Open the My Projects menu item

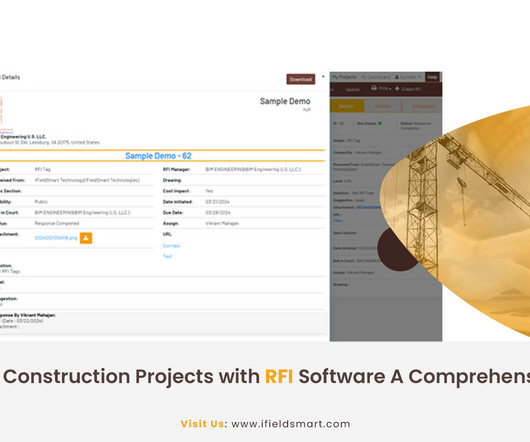[x=344, y=77]
